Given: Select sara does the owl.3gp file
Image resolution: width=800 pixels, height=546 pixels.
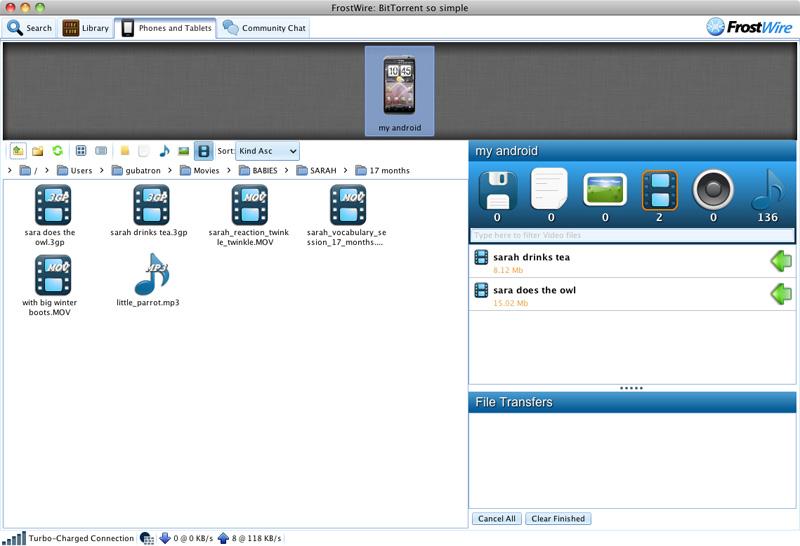Looking at the screenshot, I should 50,215.
